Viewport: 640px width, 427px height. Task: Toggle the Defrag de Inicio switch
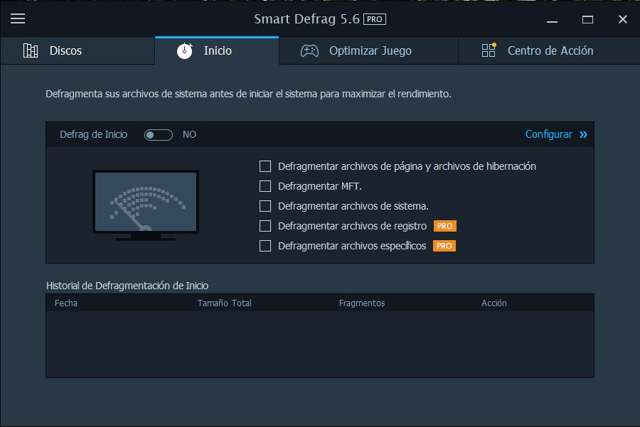click(158, 135)
